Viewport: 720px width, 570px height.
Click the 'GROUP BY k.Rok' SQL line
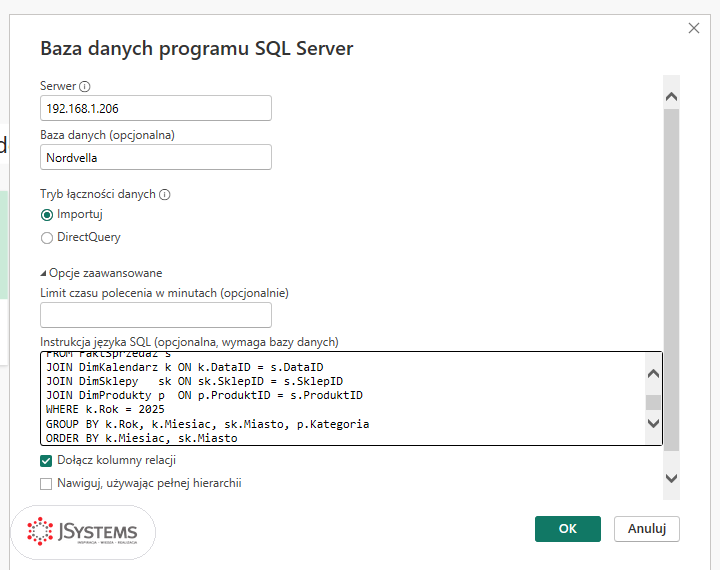click(208, 424)
